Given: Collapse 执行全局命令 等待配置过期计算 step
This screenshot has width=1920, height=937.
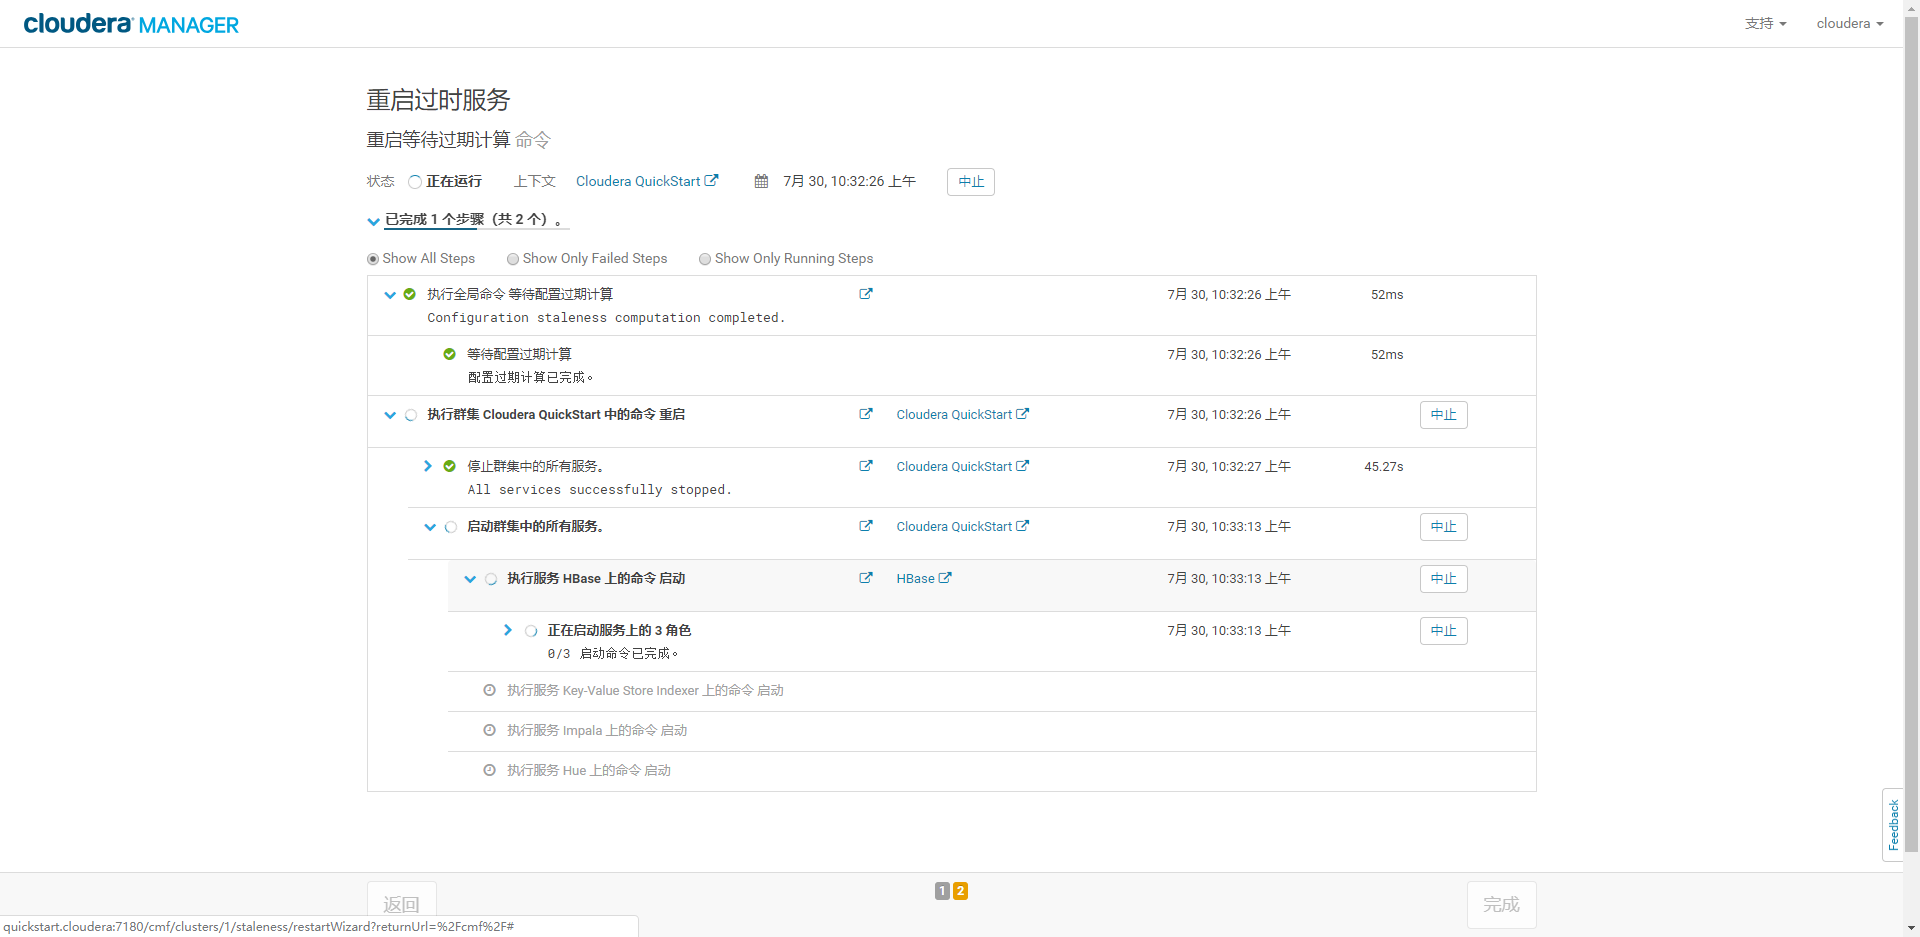Looking at the screenshot, I should pos(390,295).
